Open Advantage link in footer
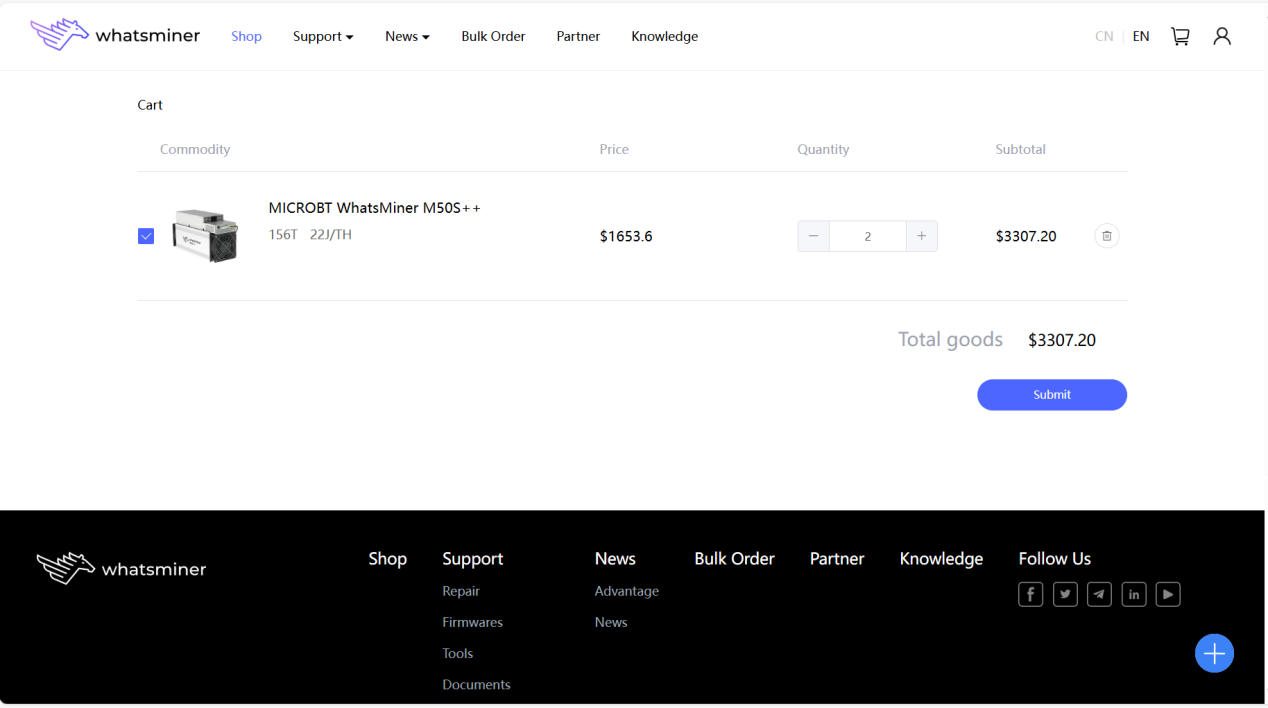The height and width of the screenshot is (708, 1268). 627,591
